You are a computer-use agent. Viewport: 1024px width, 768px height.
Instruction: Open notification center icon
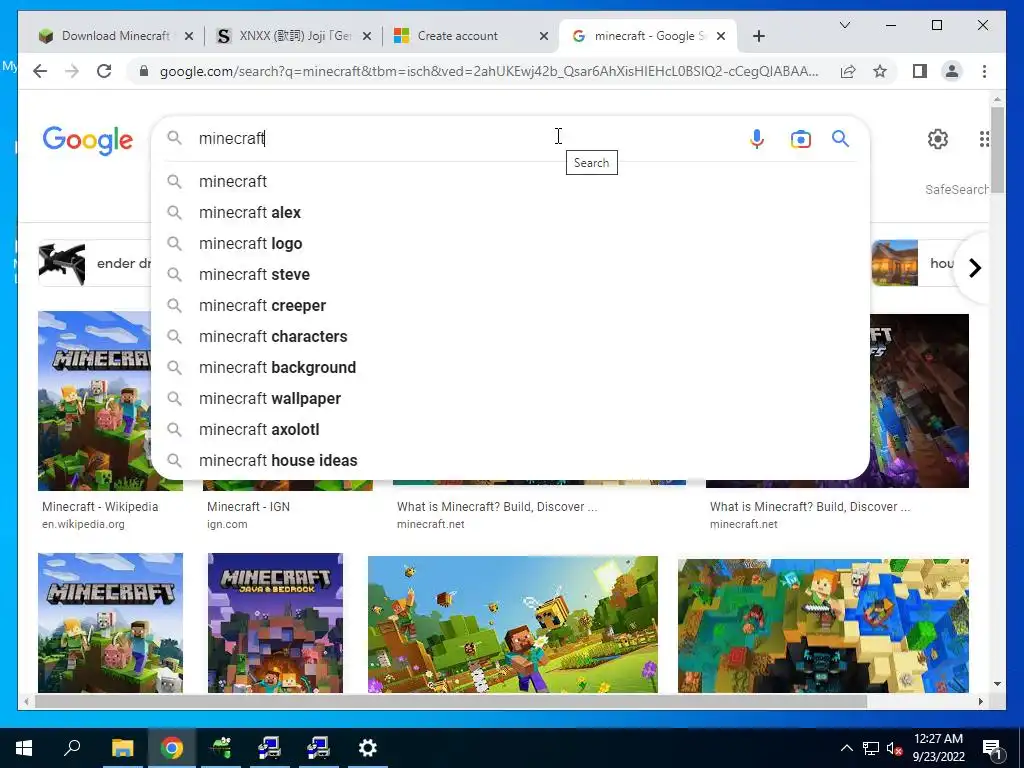click(x=991, y=748)
